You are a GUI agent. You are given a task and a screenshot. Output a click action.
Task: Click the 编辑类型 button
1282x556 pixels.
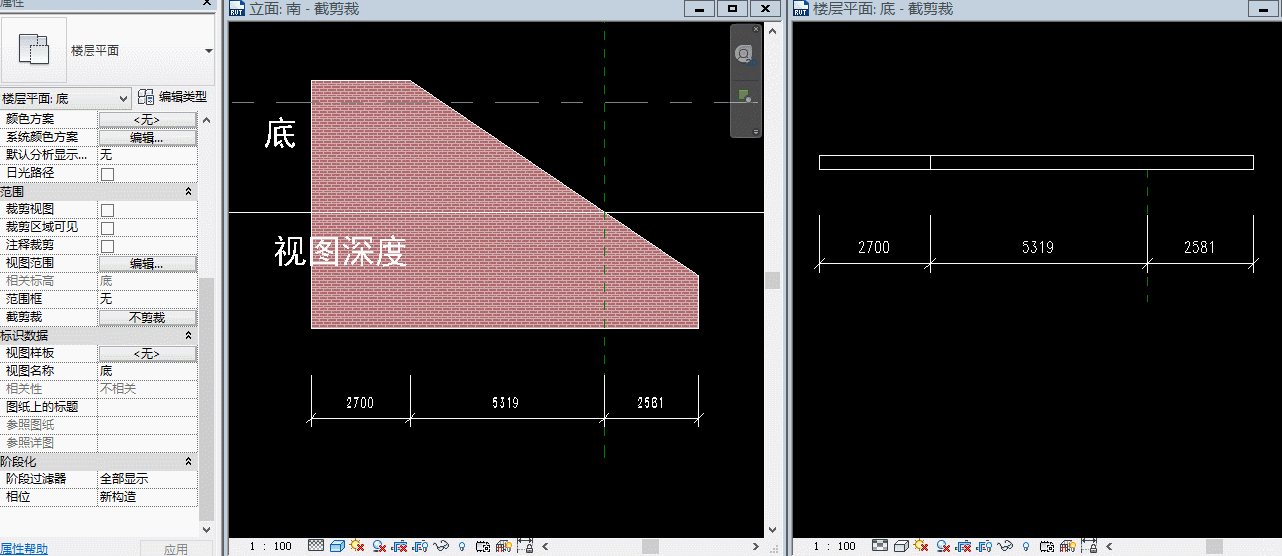(x=173, y=97)
